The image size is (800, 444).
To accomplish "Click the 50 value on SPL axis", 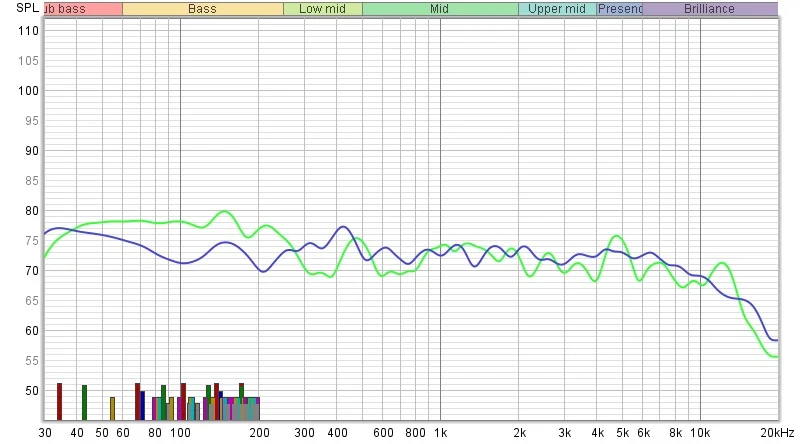I will [31, 390].
